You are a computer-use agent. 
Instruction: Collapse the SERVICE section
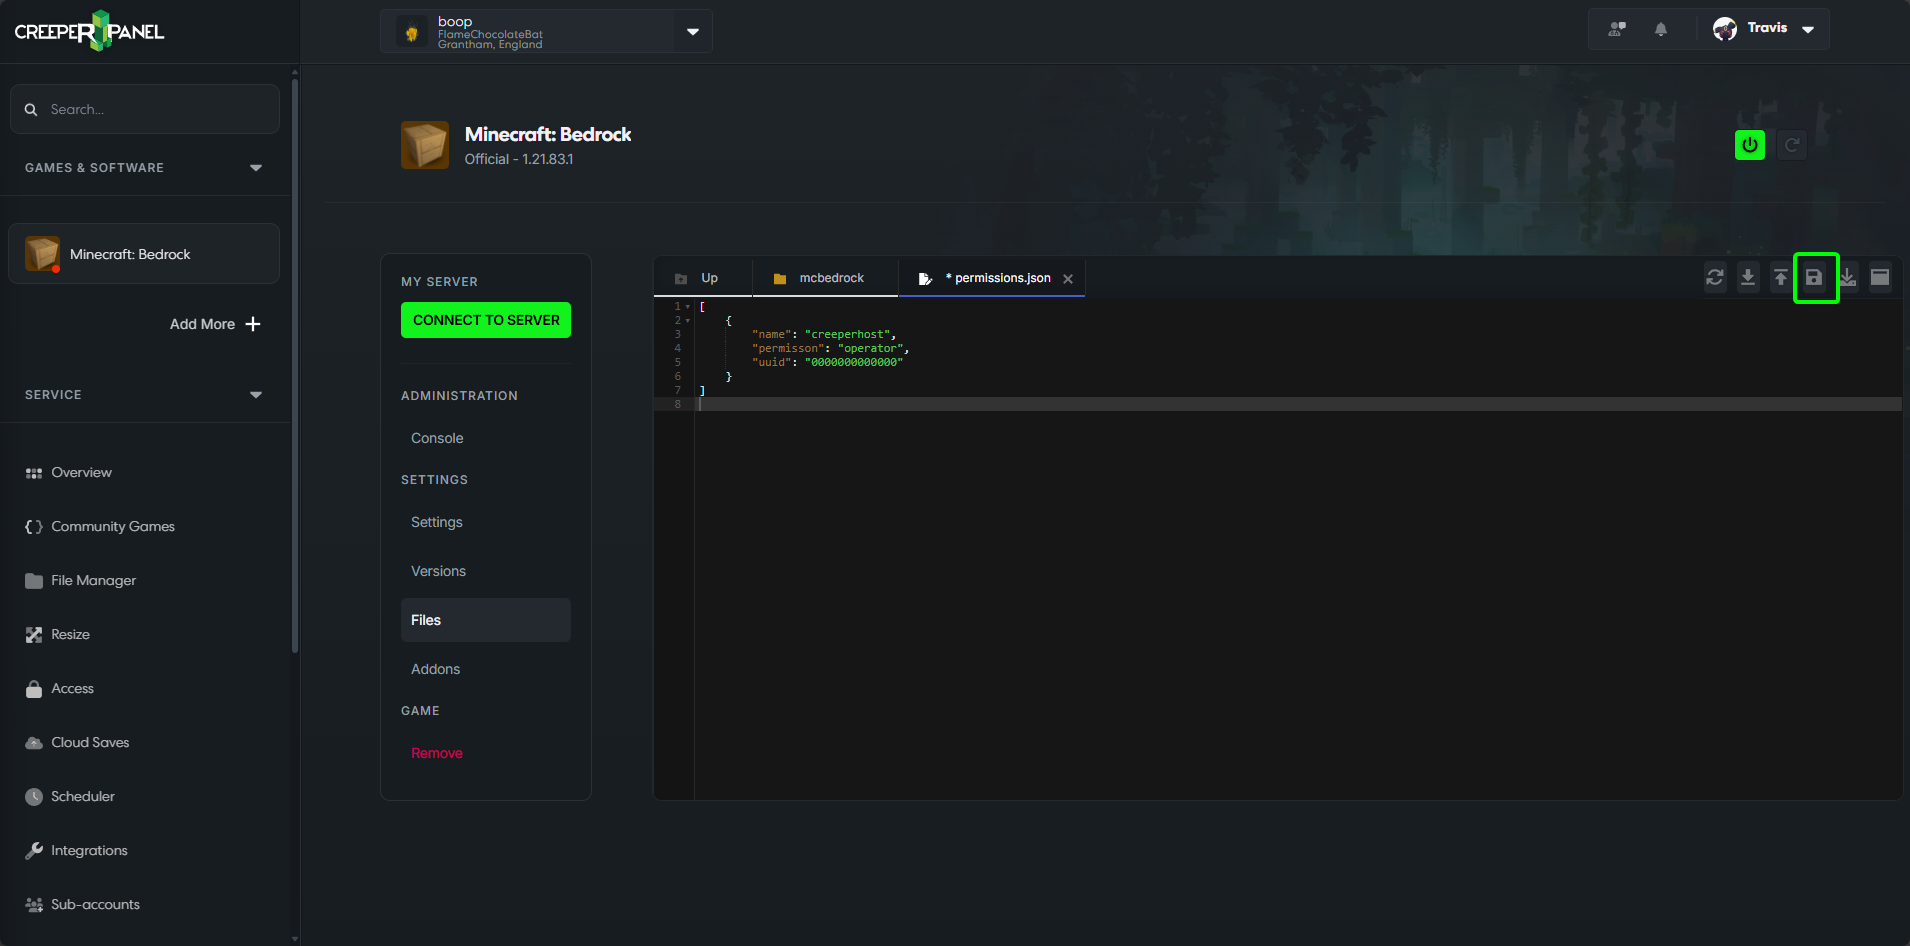[255, 395]
